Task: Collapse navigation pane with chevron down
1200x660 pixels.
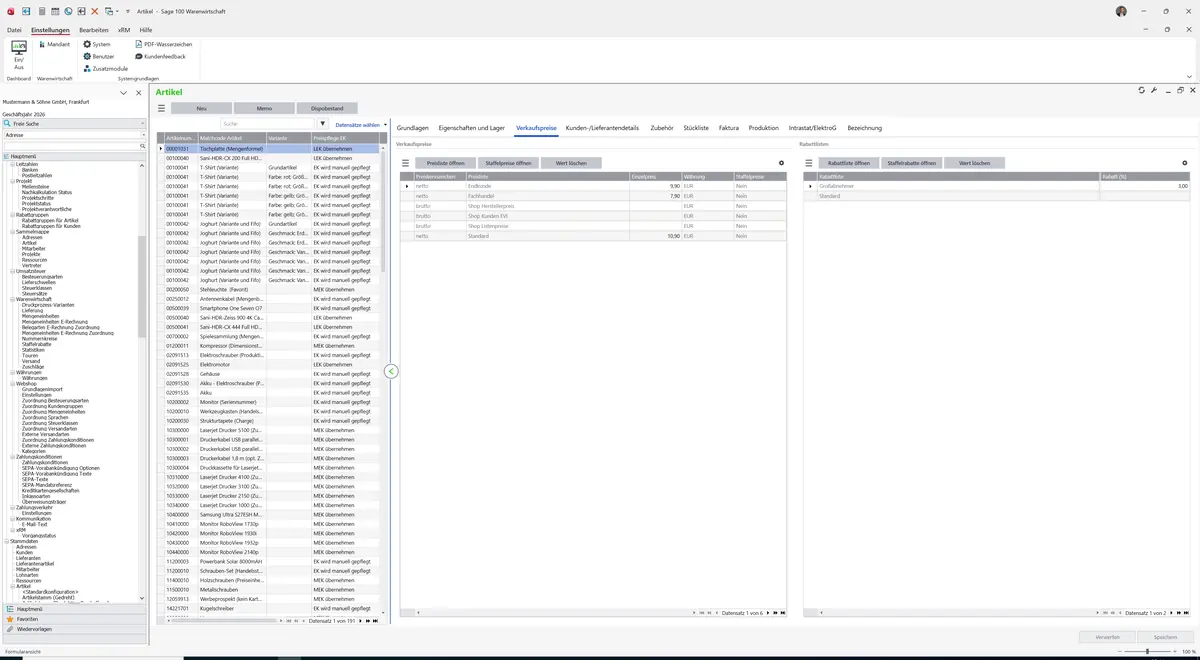Action: [x=123, y=92]
